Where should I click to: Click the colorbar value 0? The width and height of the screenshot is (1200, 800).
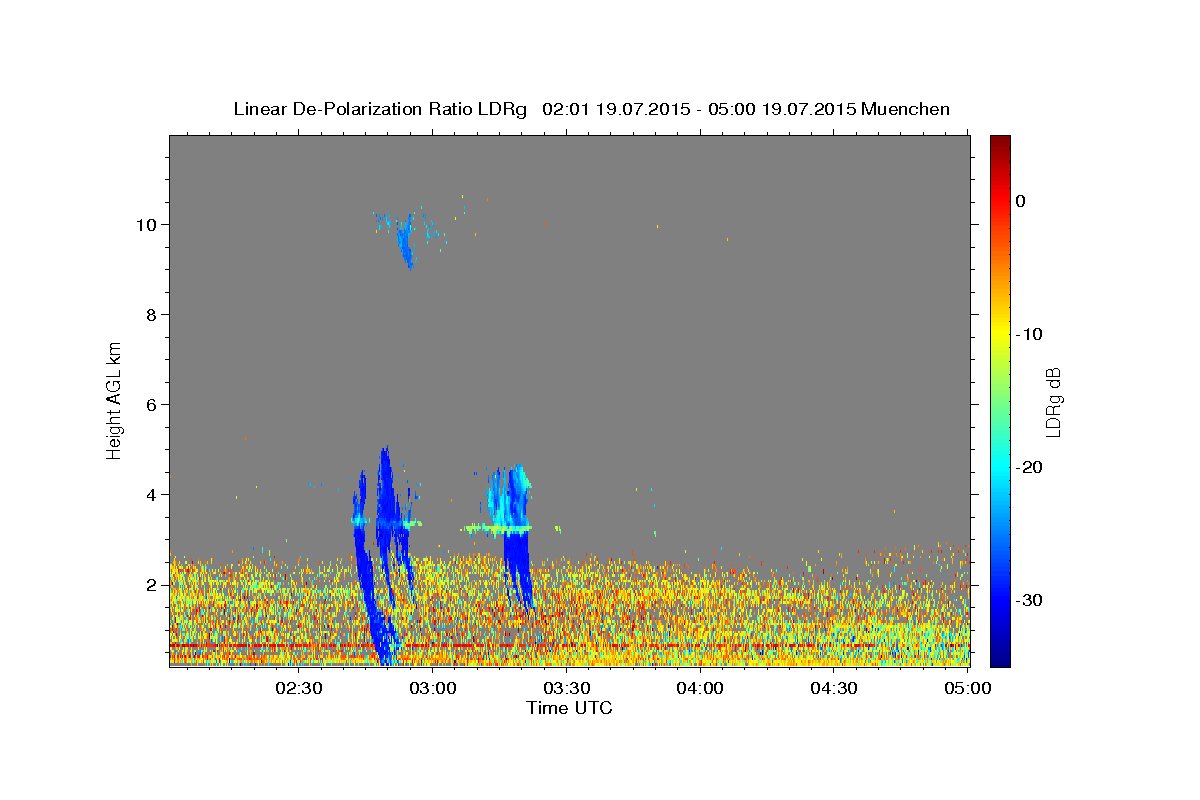coord(1020,201)
